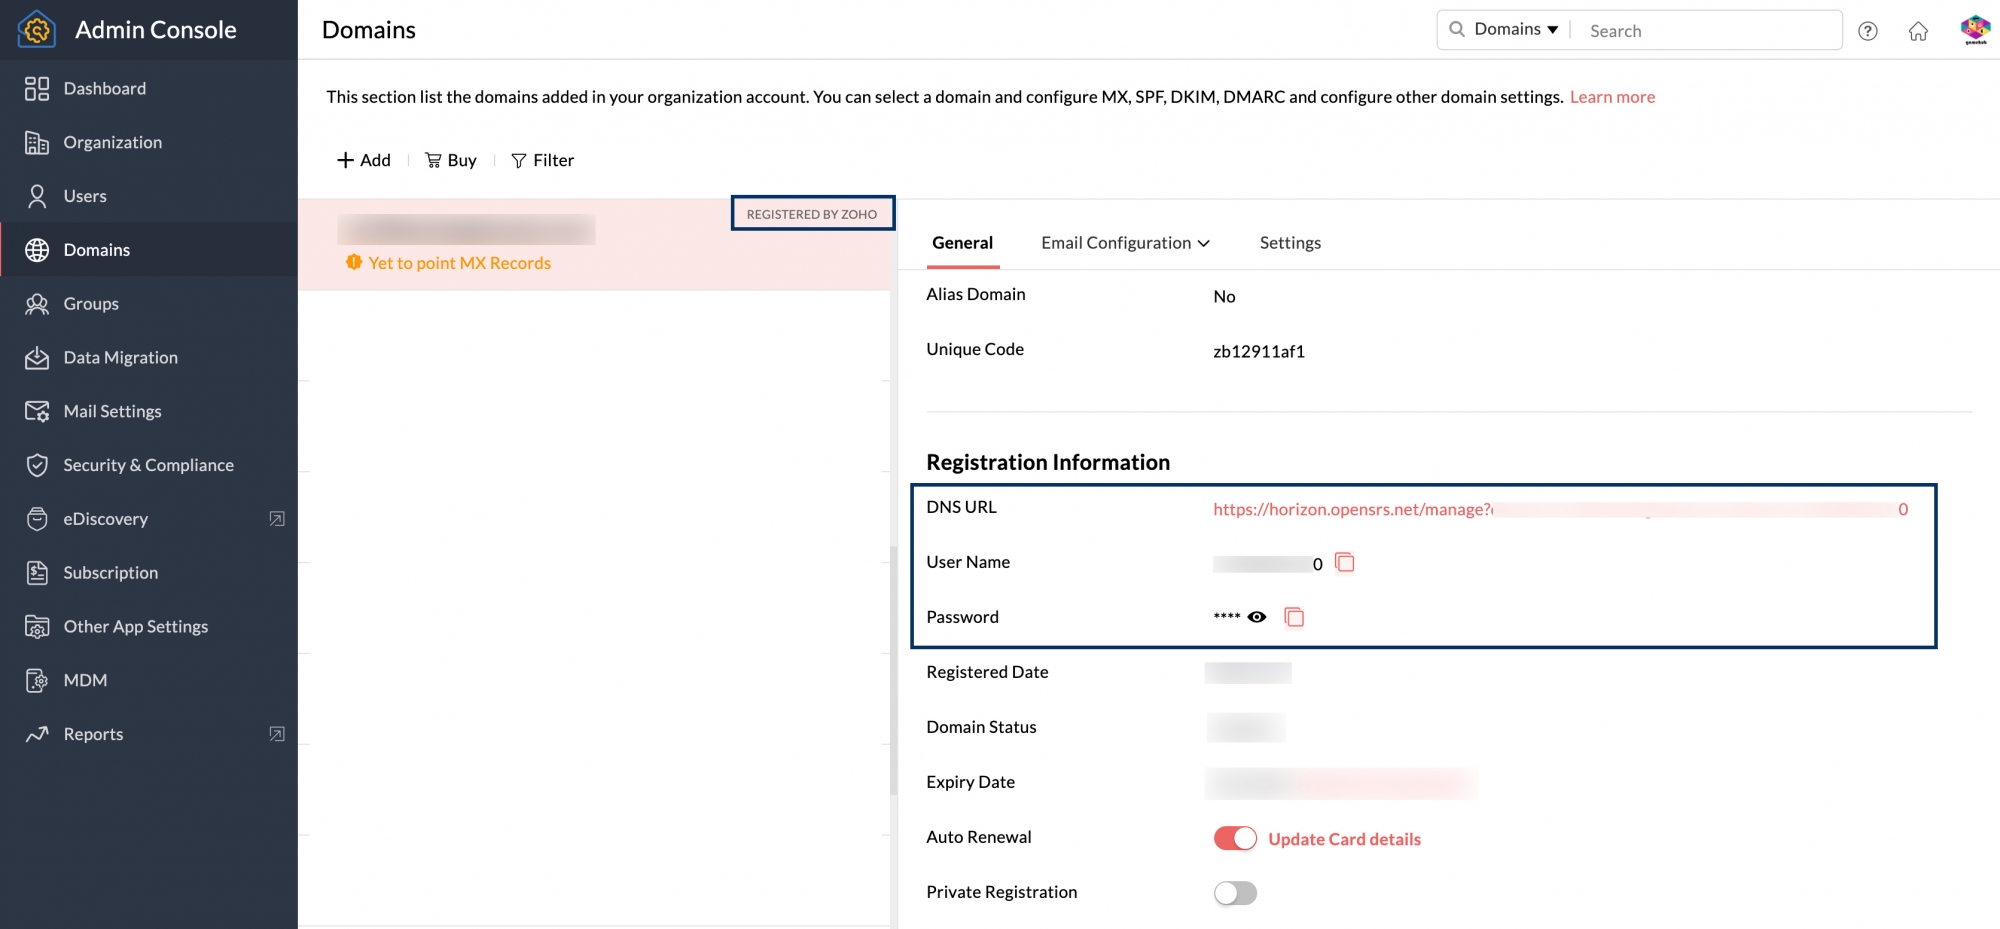Viewport: 2000px width, 929px height.
Task: Open the Filter options for domains
Action: tap(542, 160)
